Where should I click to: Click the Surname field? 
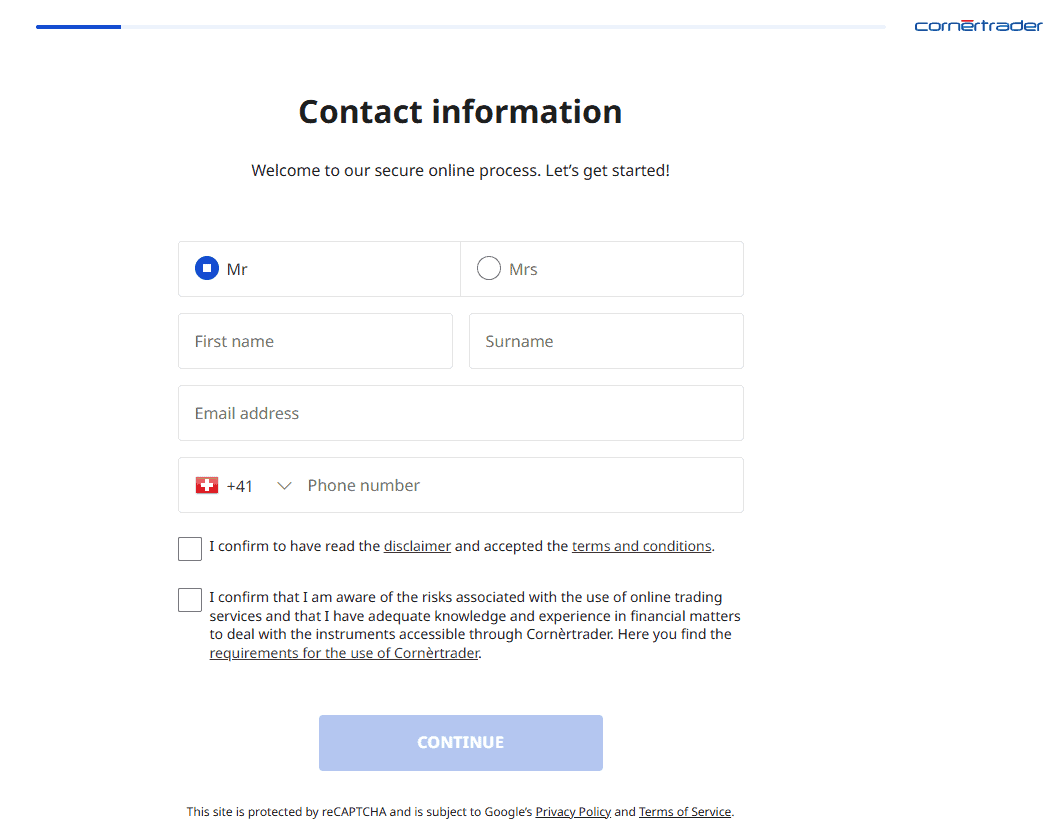click(x=606, y=341)
